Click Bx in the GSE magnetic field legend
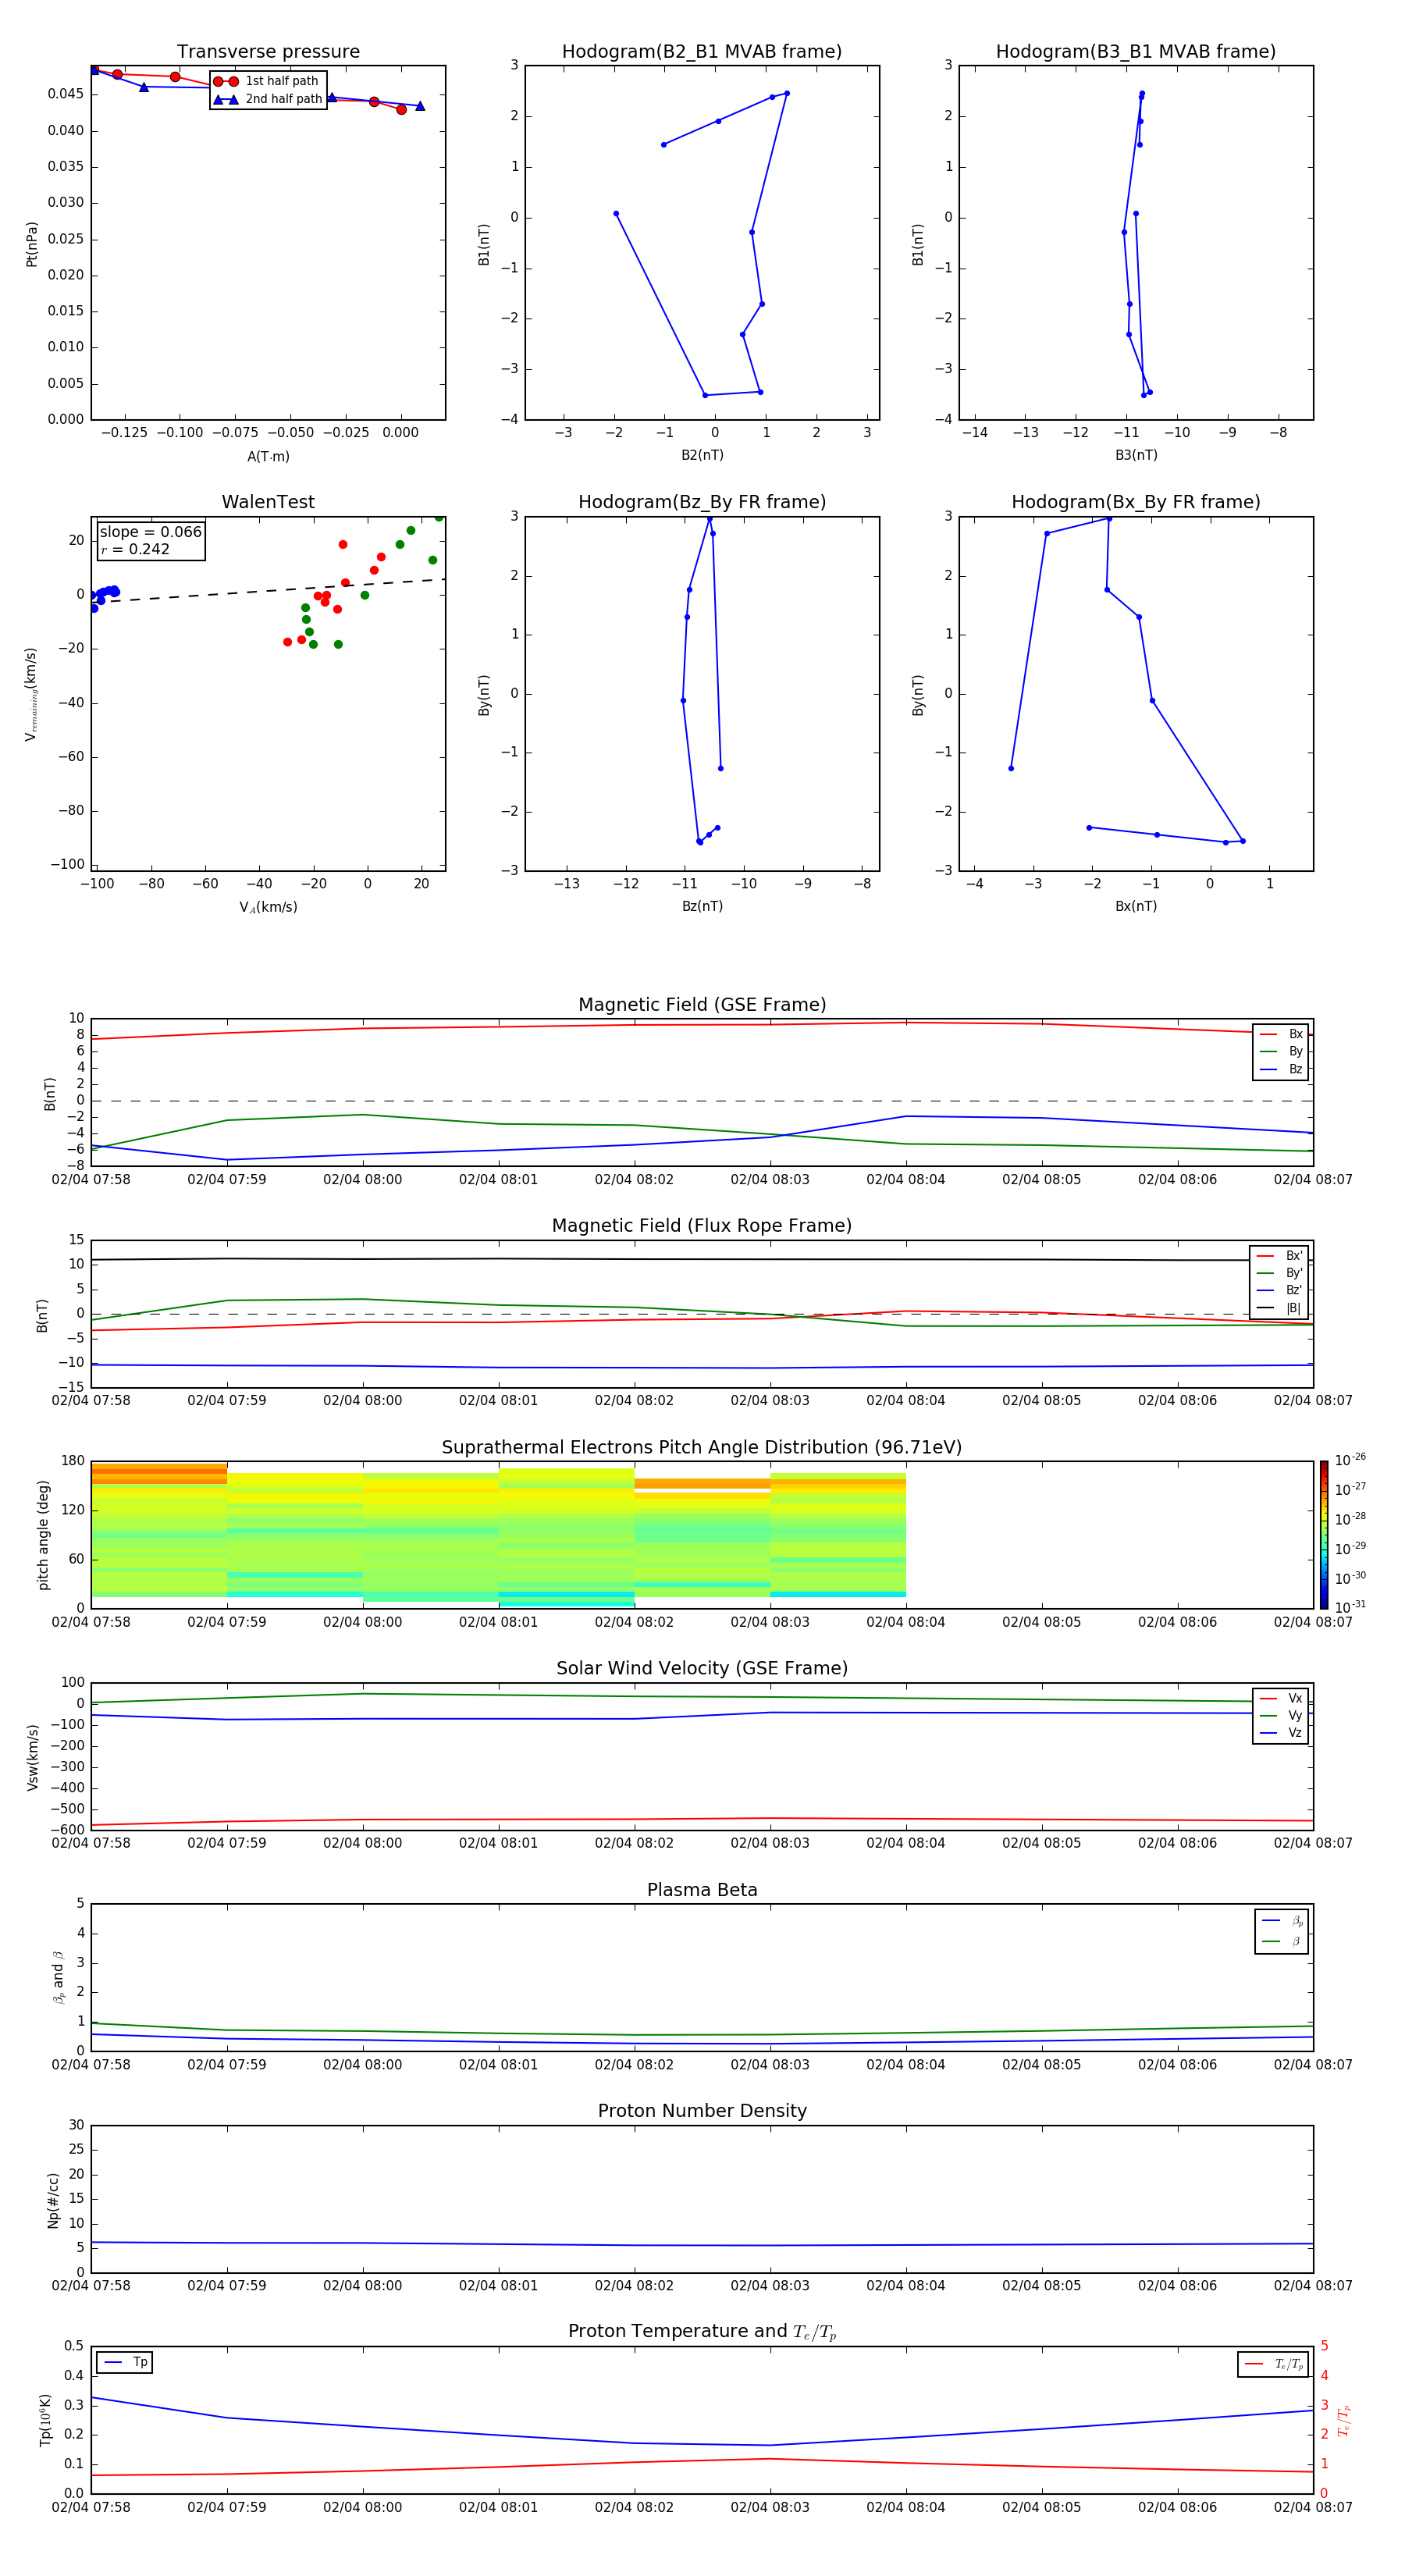This screenshot has width=1405, height=2576. click(1281, 1034)
